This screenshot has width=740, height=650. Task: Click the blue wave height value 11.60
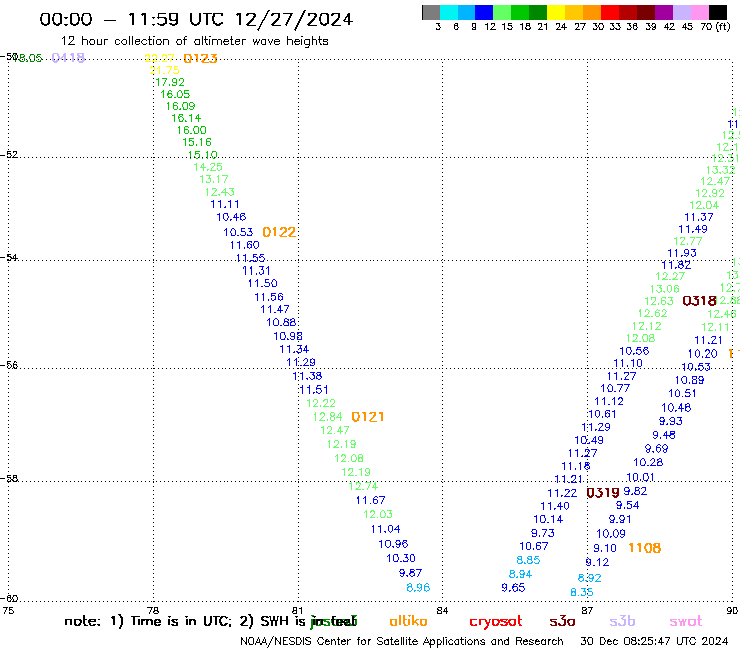pos(244,245)
